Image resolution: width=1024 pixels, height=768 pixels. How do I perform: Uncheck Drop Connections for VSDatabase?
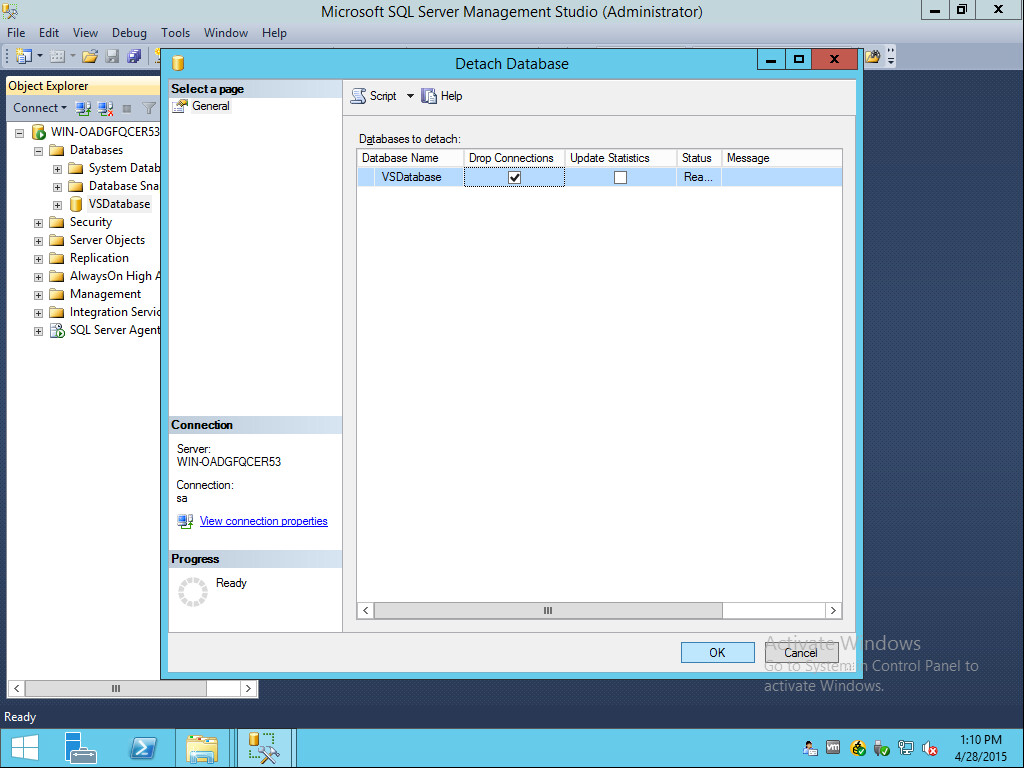[x=515, y=177]
